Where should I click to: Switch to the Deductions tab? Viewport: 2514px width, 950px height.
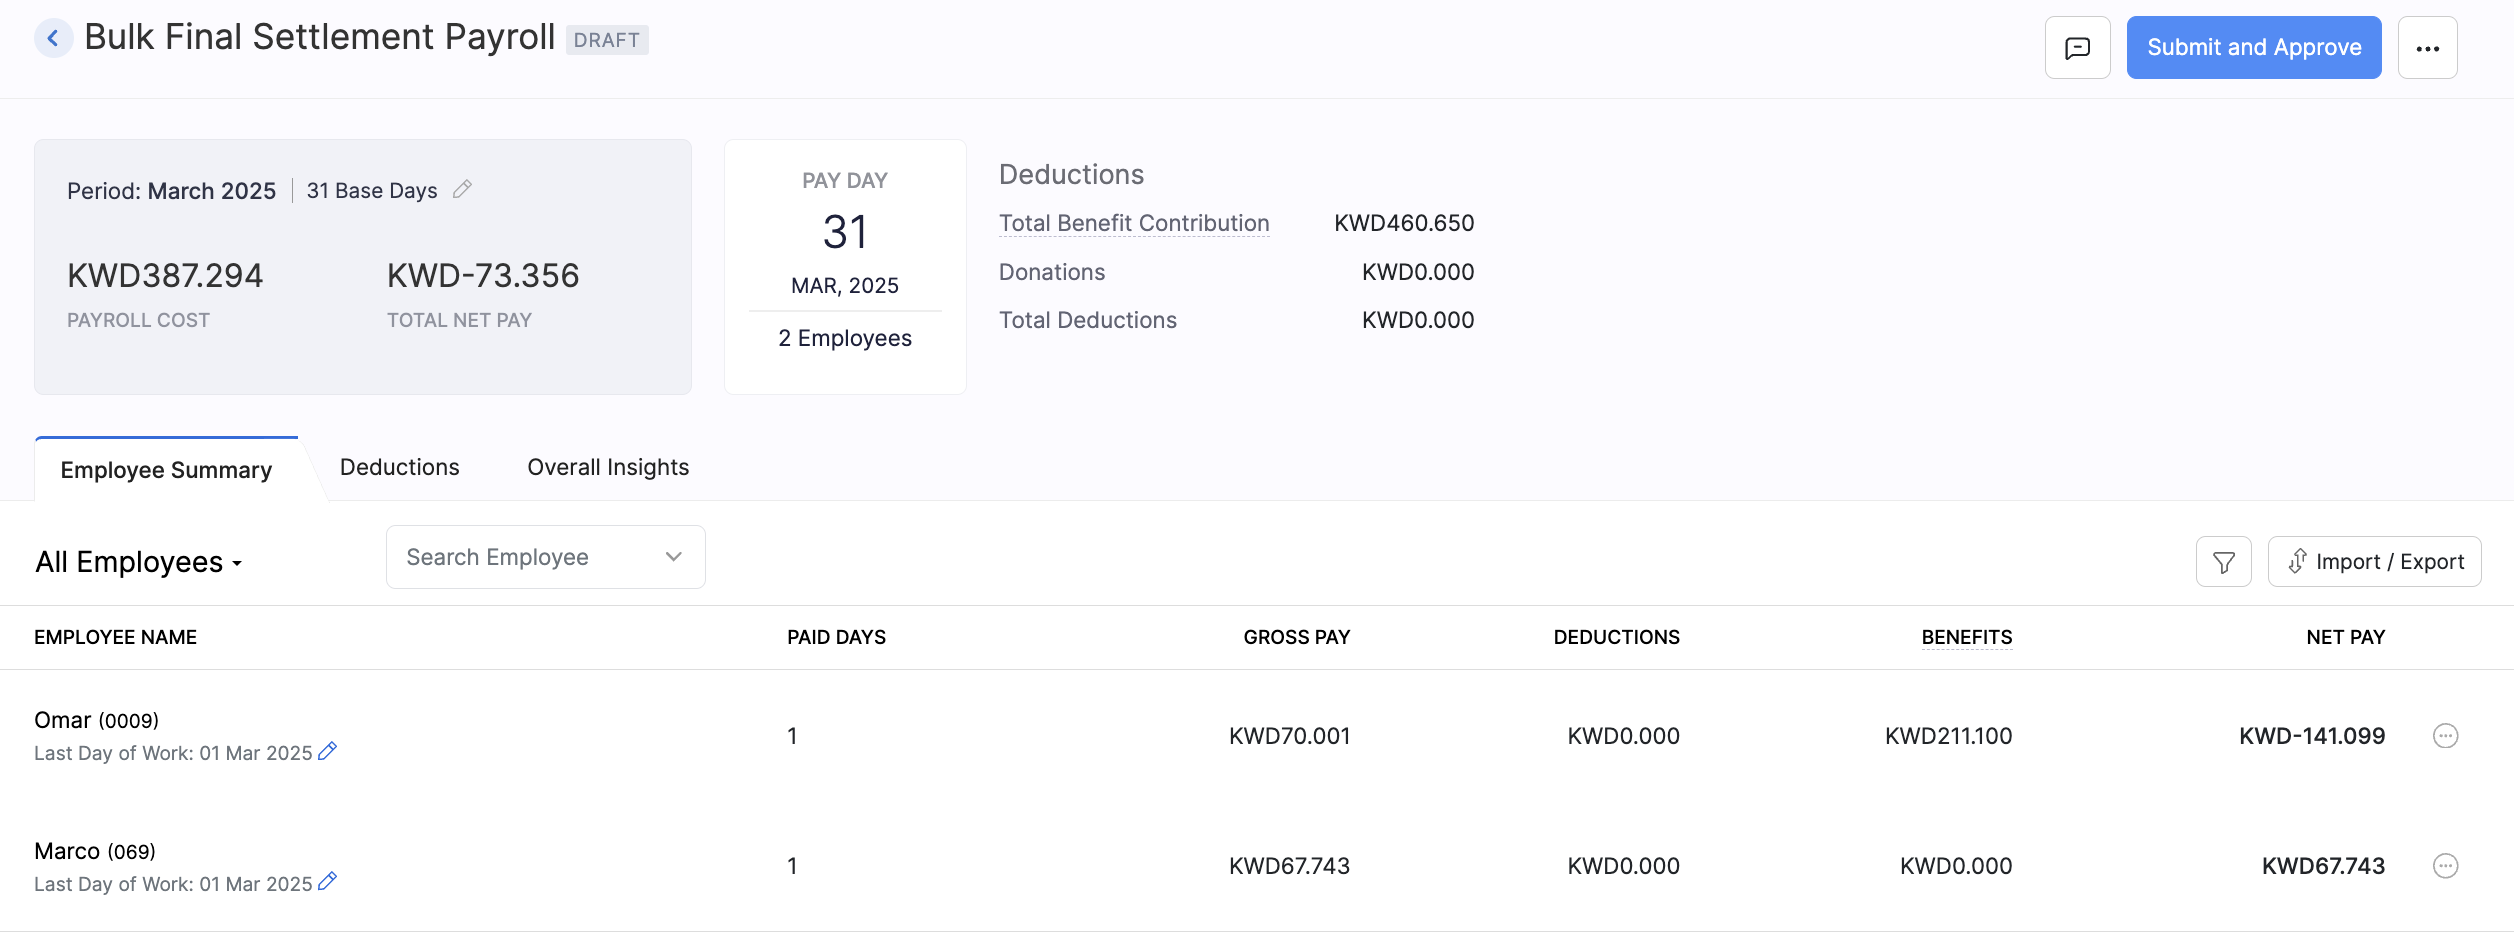click(x=399, y=467)
